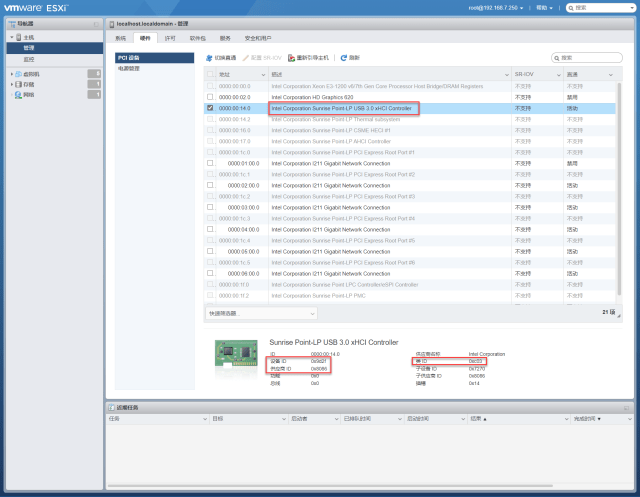Open the Storage icon in navigator
The height and width of the screenshot is (497, 640).
(x=18, y=84)
